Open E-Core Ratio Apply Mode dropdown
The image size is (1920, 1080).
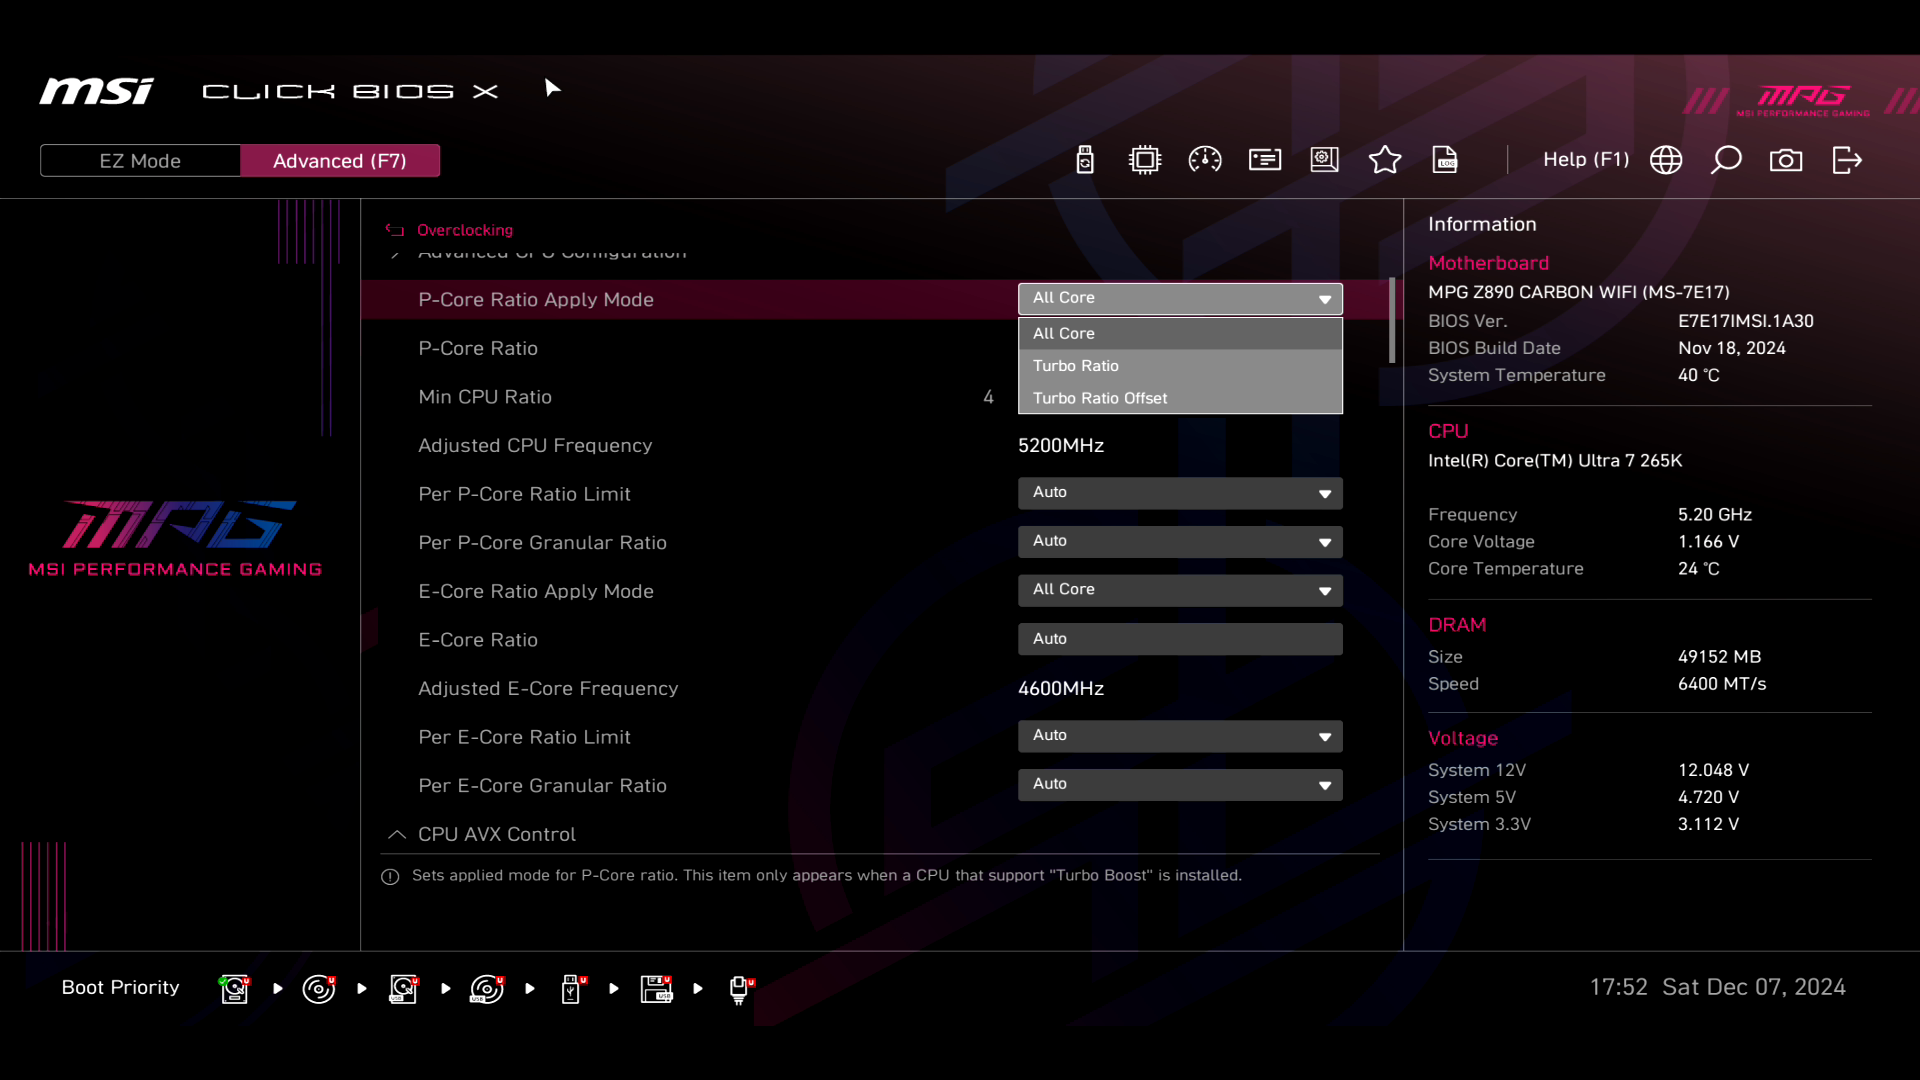pos(1179,590)
